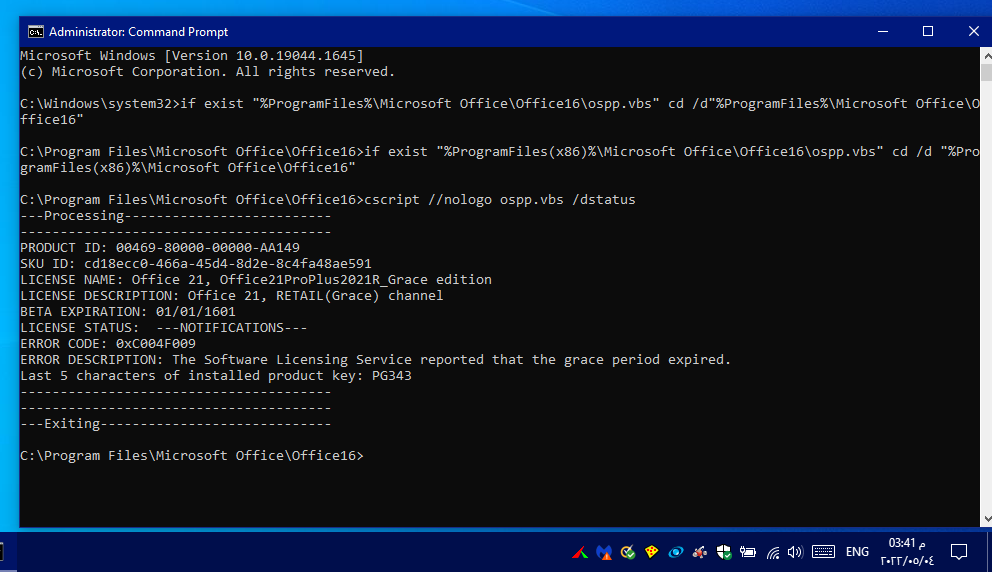Click the vertical scrollbar thumb
This screenshot has width=992, height=572.
(987, 72)
